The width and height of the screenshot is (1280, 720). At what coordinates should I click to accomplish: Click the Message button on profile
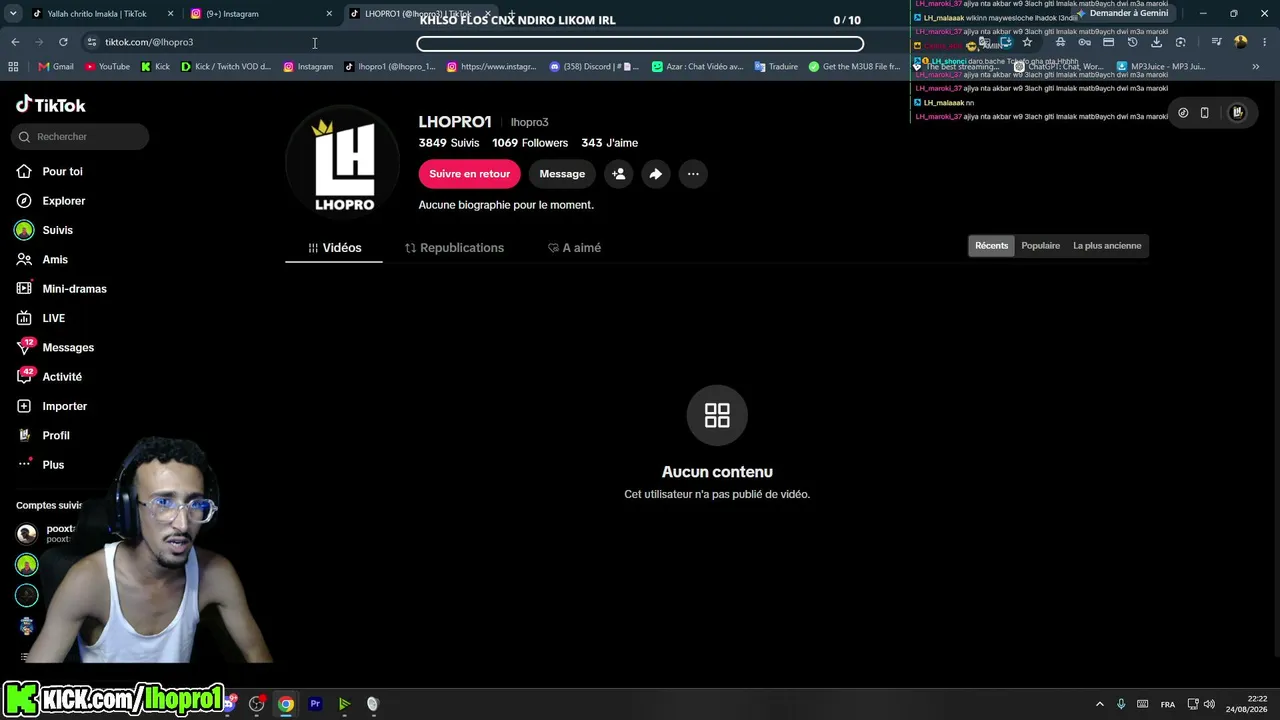click(562, 174)
